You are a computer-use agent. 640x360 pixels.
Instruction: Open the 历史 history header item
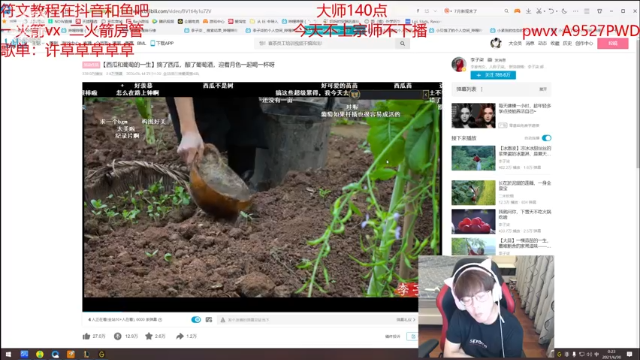pos(567,43)
